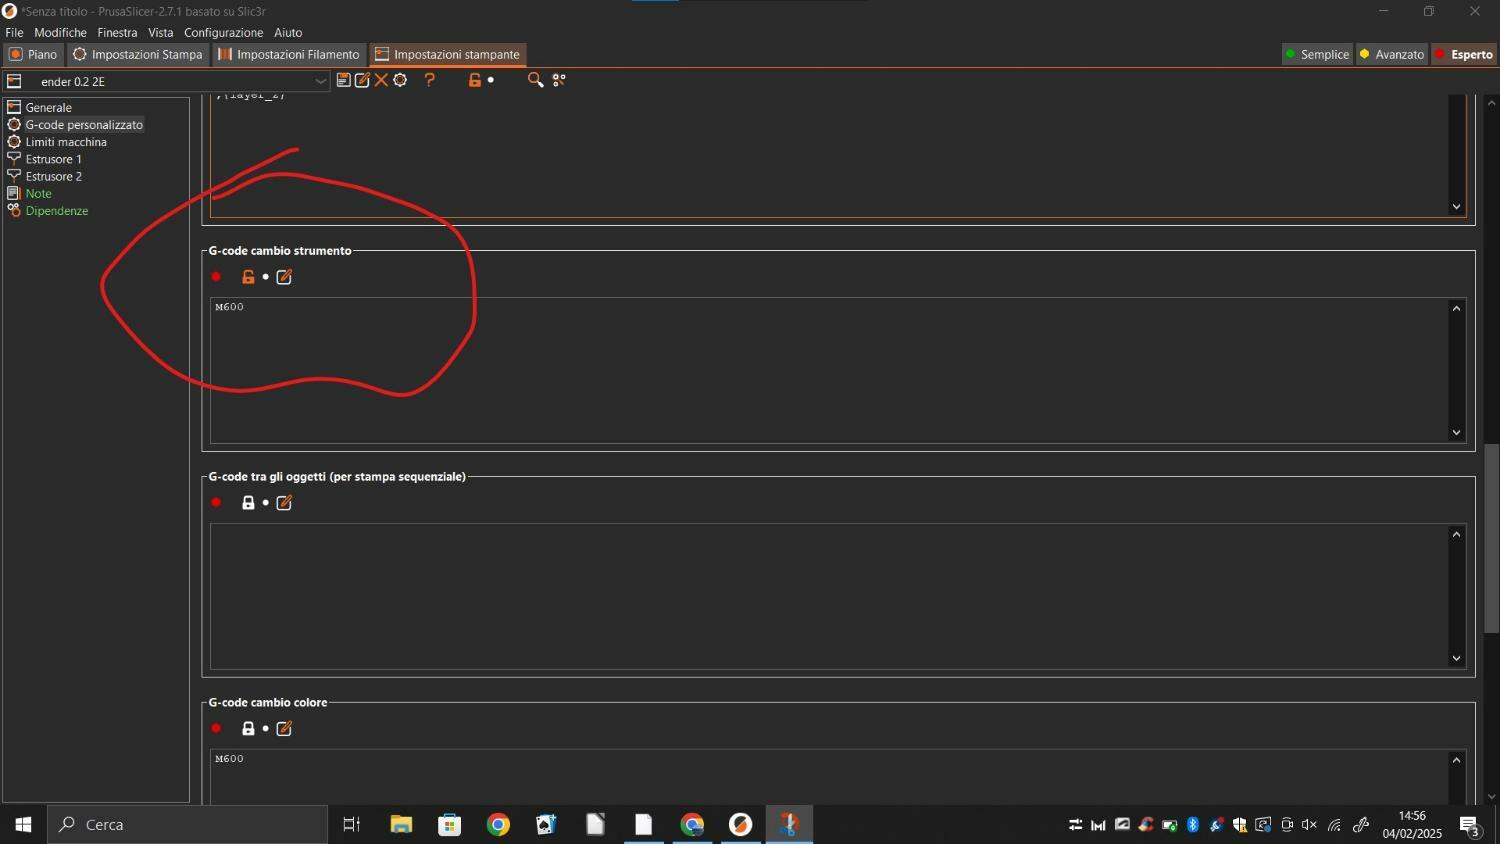Click the Cerca taskbar search box

click(x=187, y=825)
